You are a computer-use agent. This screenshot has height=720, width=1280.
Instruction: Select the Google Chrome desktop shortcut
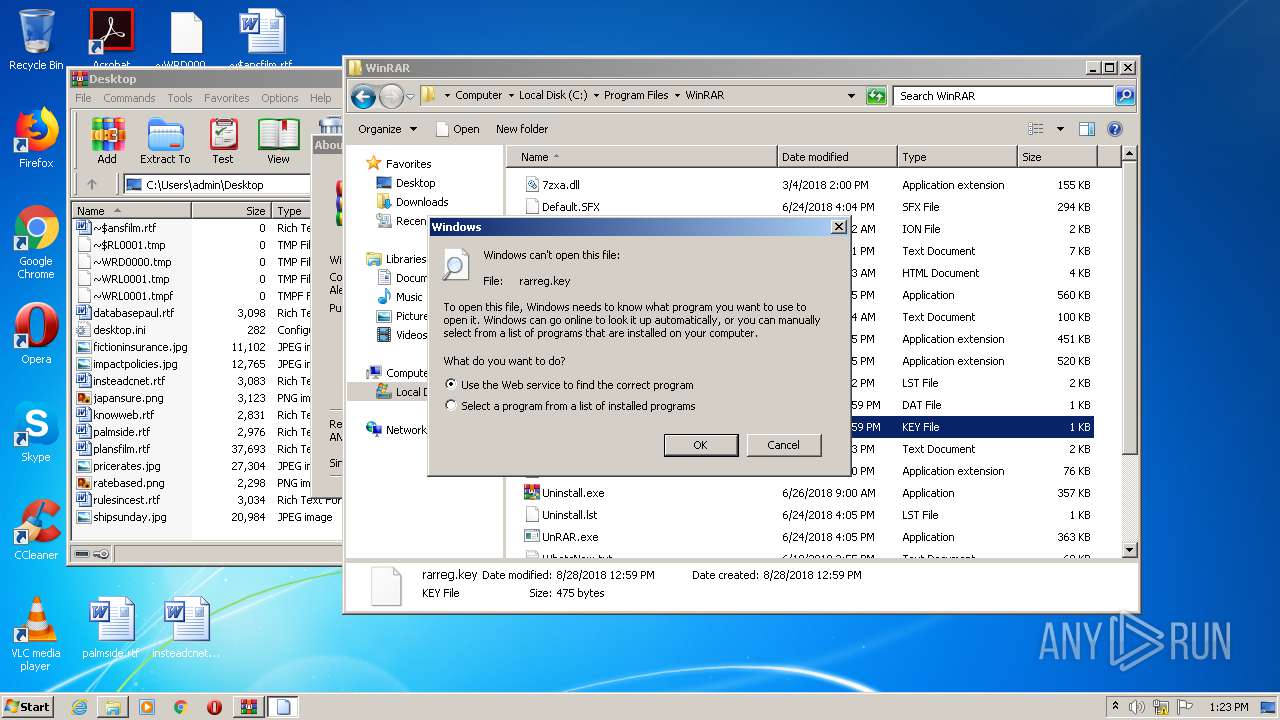(x=36, y=242)
